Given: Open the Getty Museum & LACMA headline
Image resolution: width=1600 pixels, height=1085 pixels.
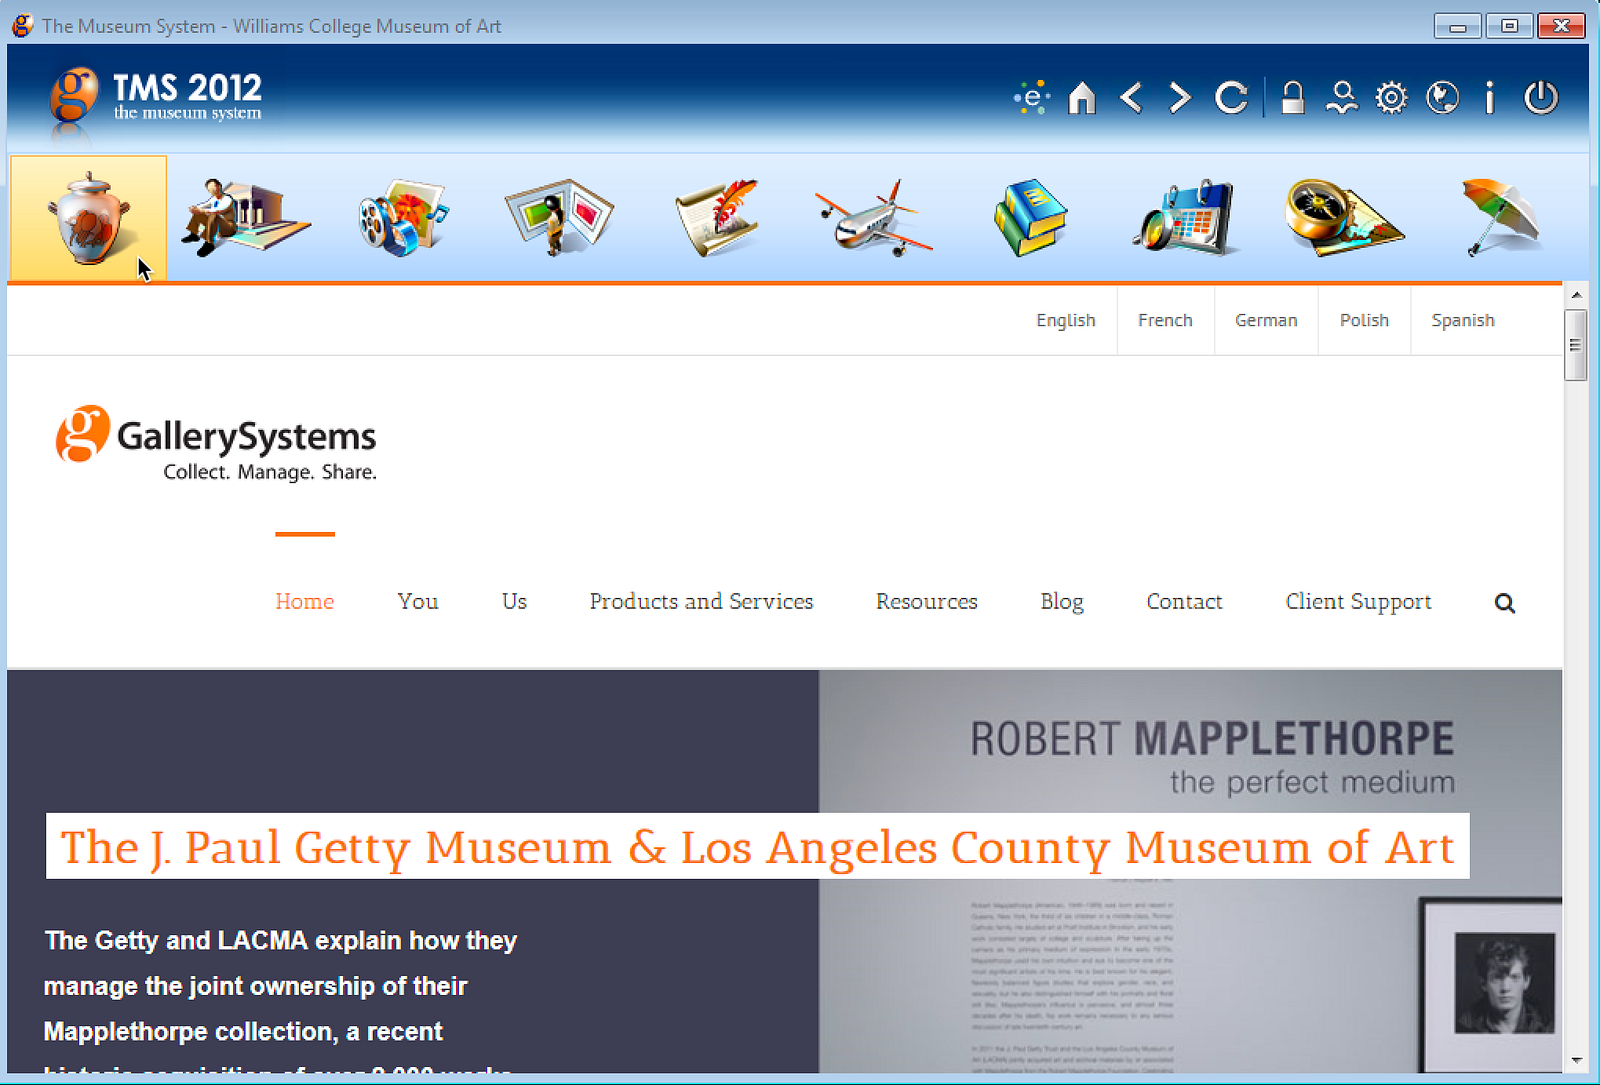Looking at the screenshot, I should click(757, 847).
